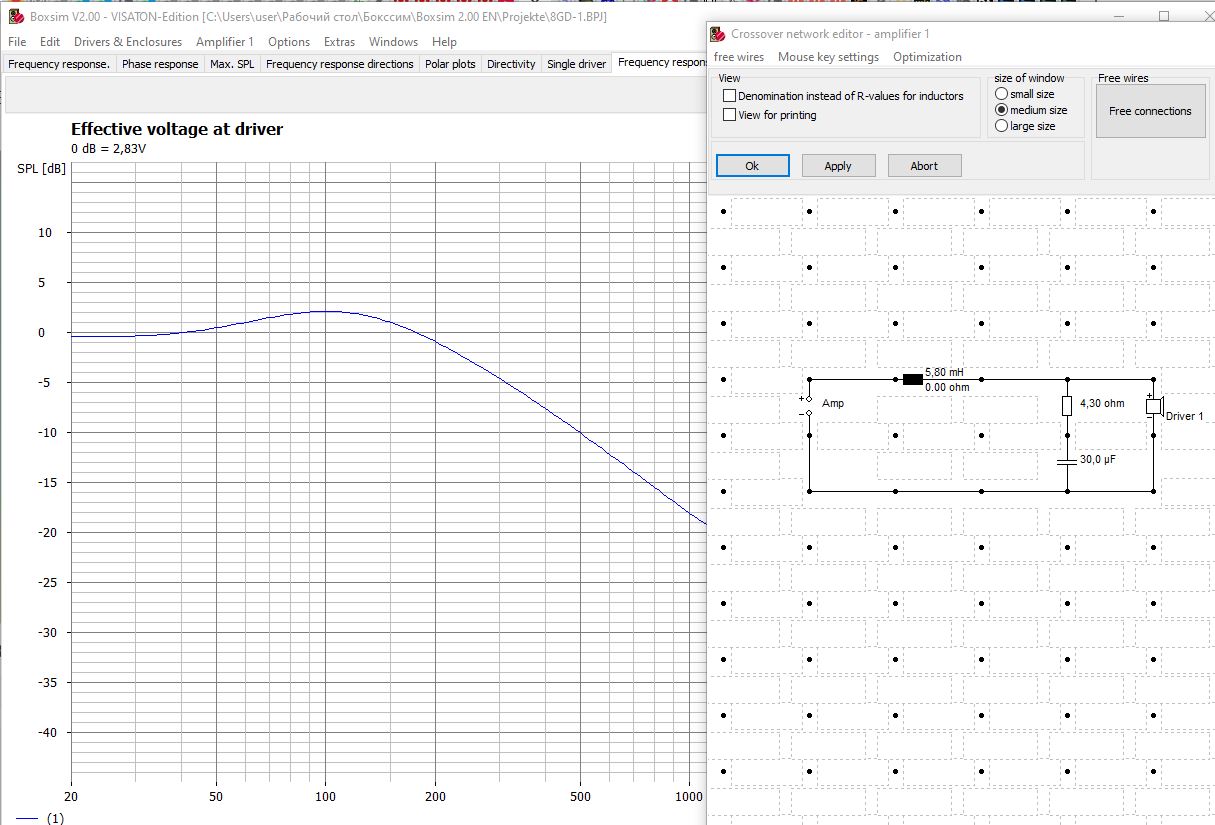Click the 30,0 µF capacitor value
The width and height of the screenshot is (1215, 825).
(1097, 459)
